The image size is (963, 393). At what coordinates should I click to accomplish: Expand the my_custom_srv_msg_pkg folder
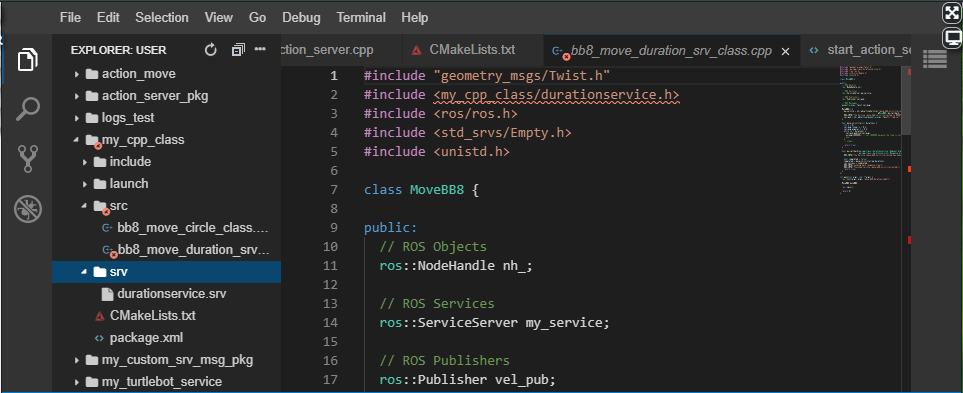(77, 360)
